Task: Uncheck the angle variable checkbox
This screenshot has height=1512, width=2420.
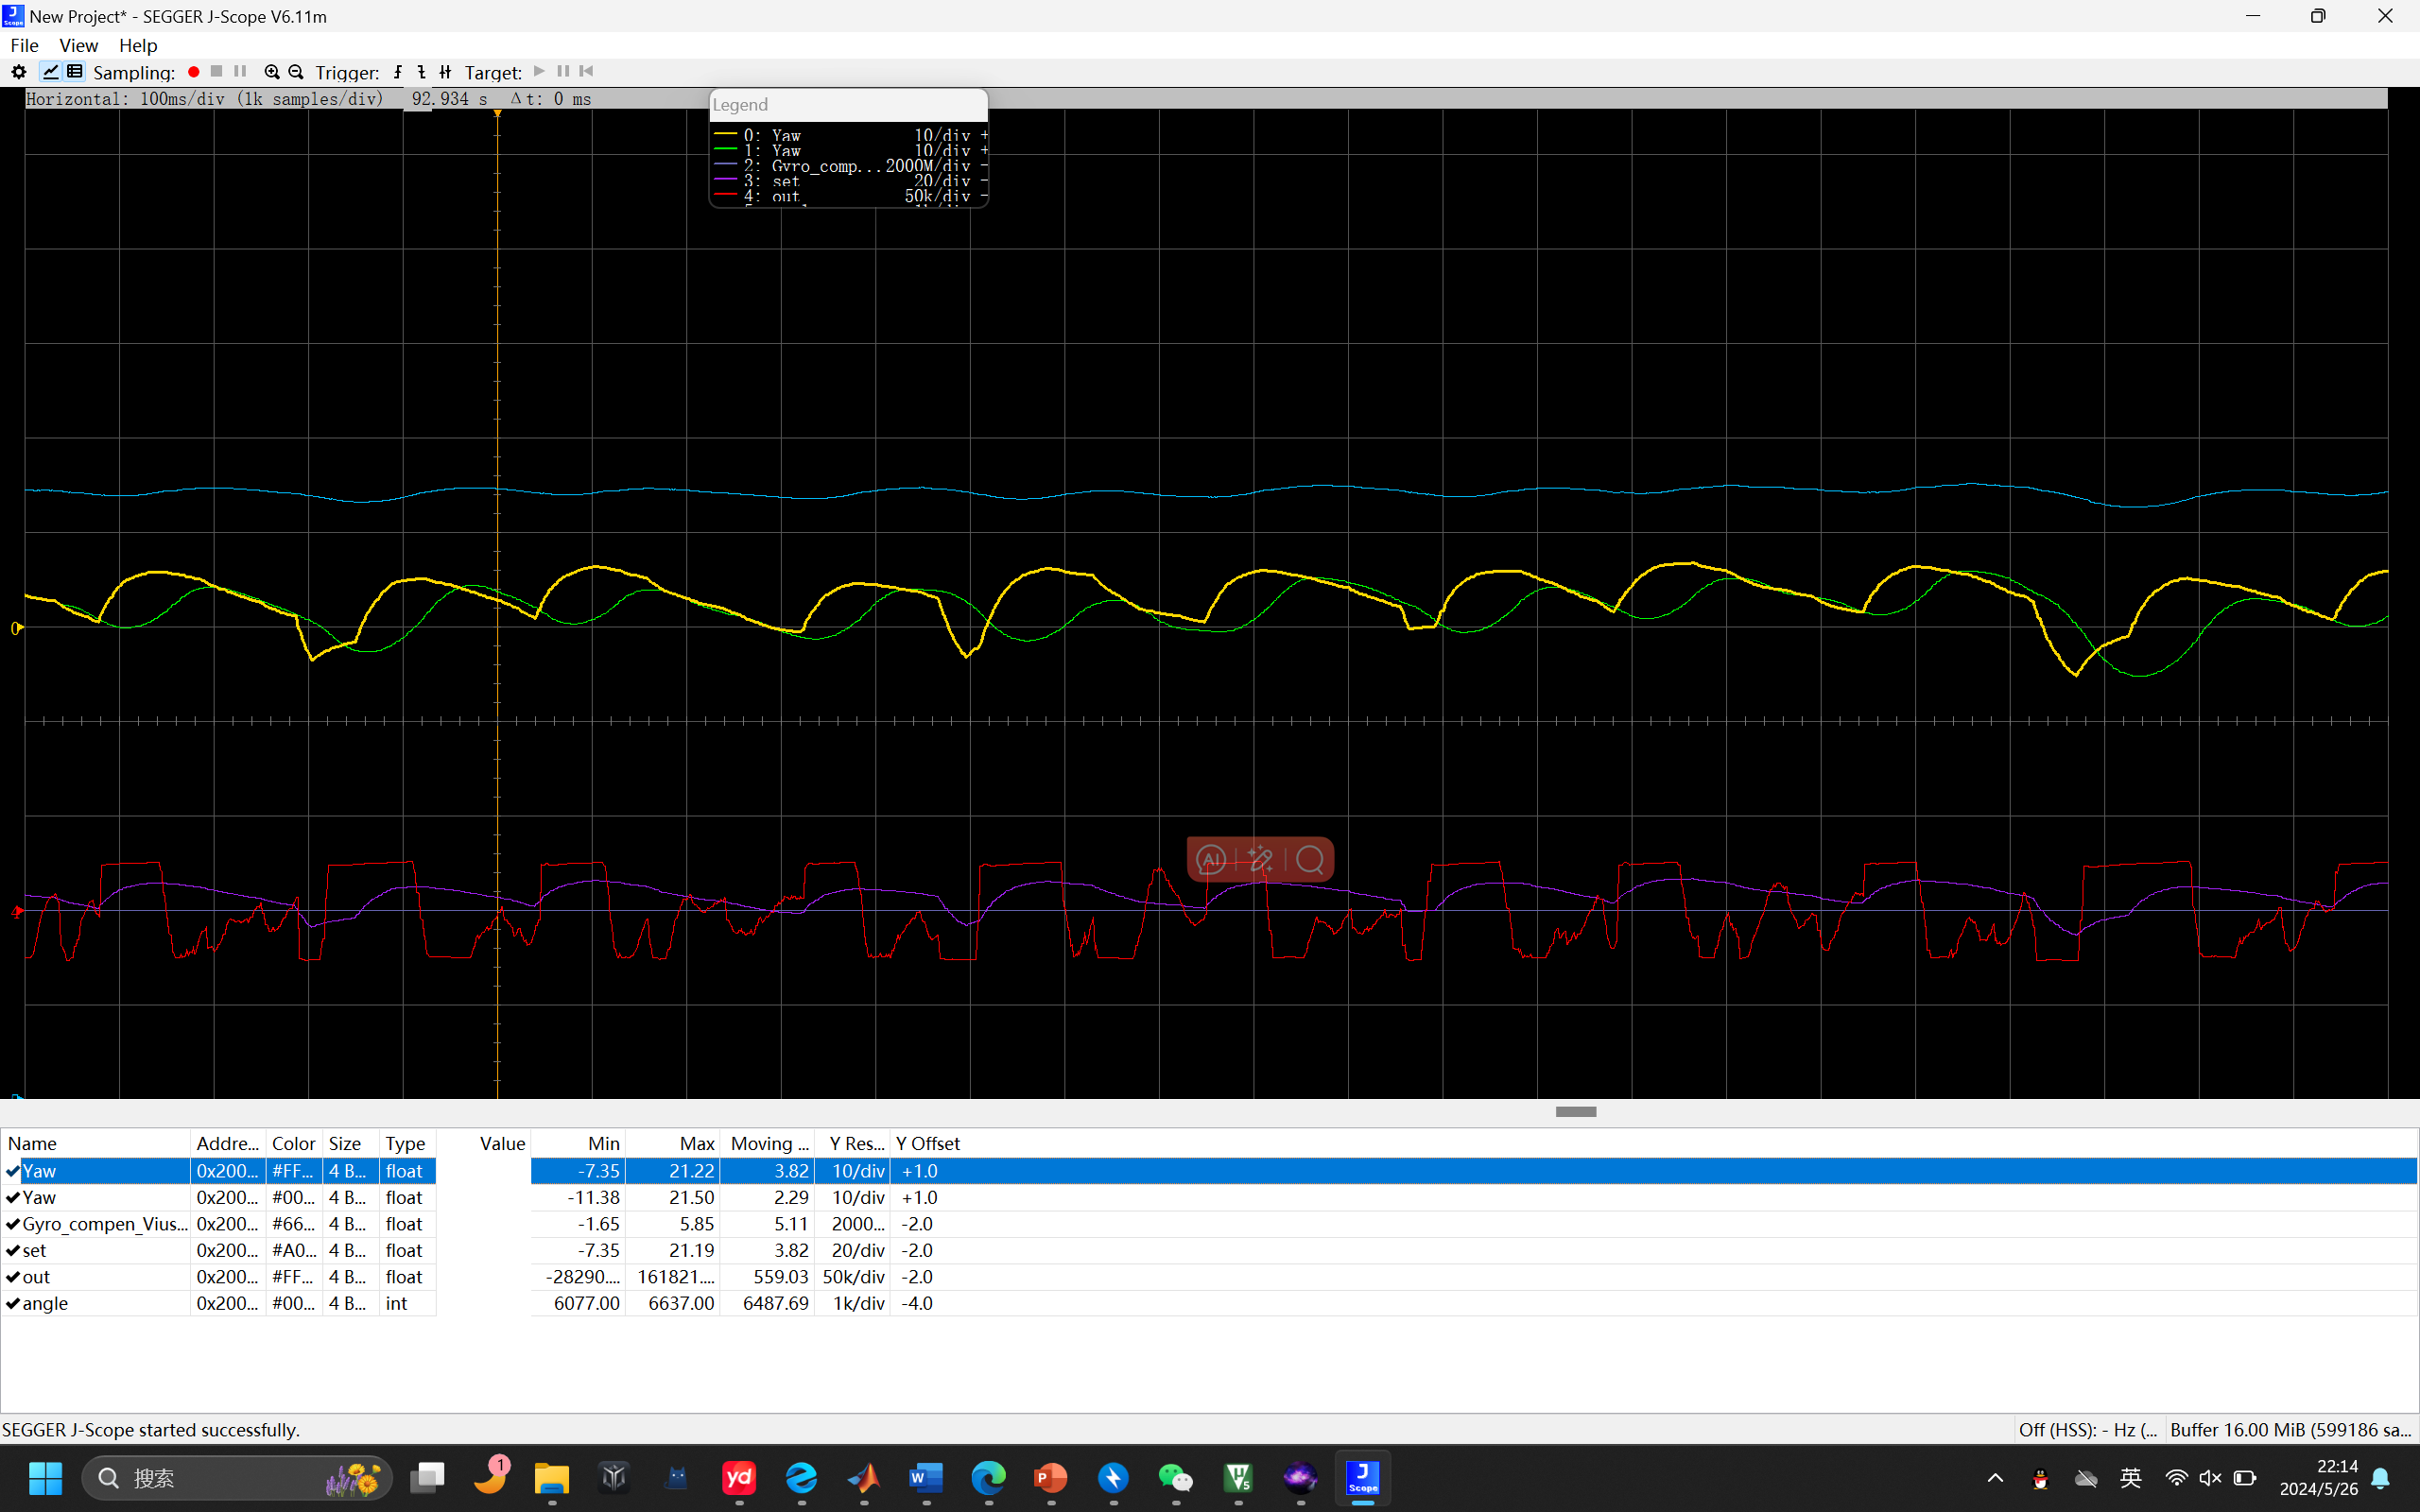Action: 13,1303
